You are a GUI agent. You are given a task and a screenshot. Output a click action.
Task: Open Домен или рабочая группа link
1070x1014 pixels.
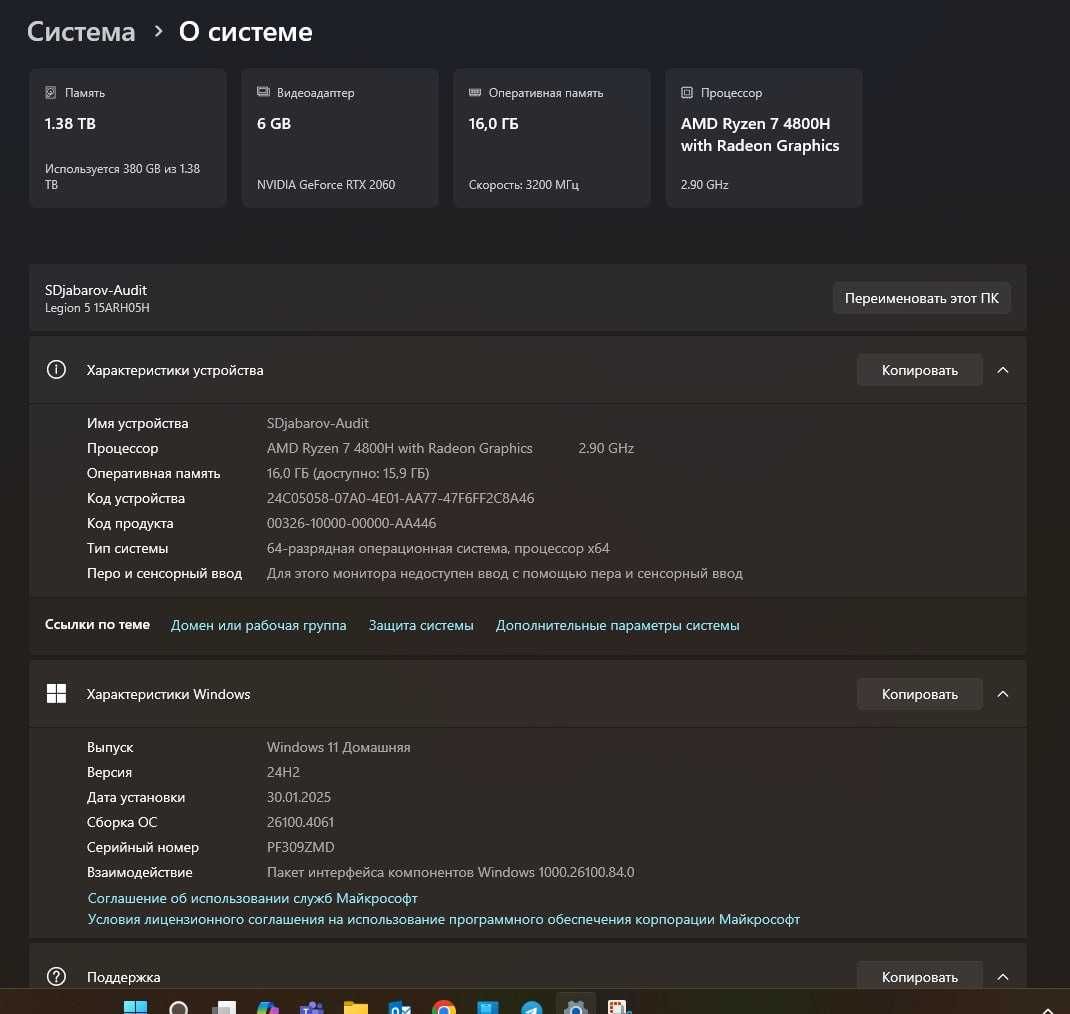[259, 625]
